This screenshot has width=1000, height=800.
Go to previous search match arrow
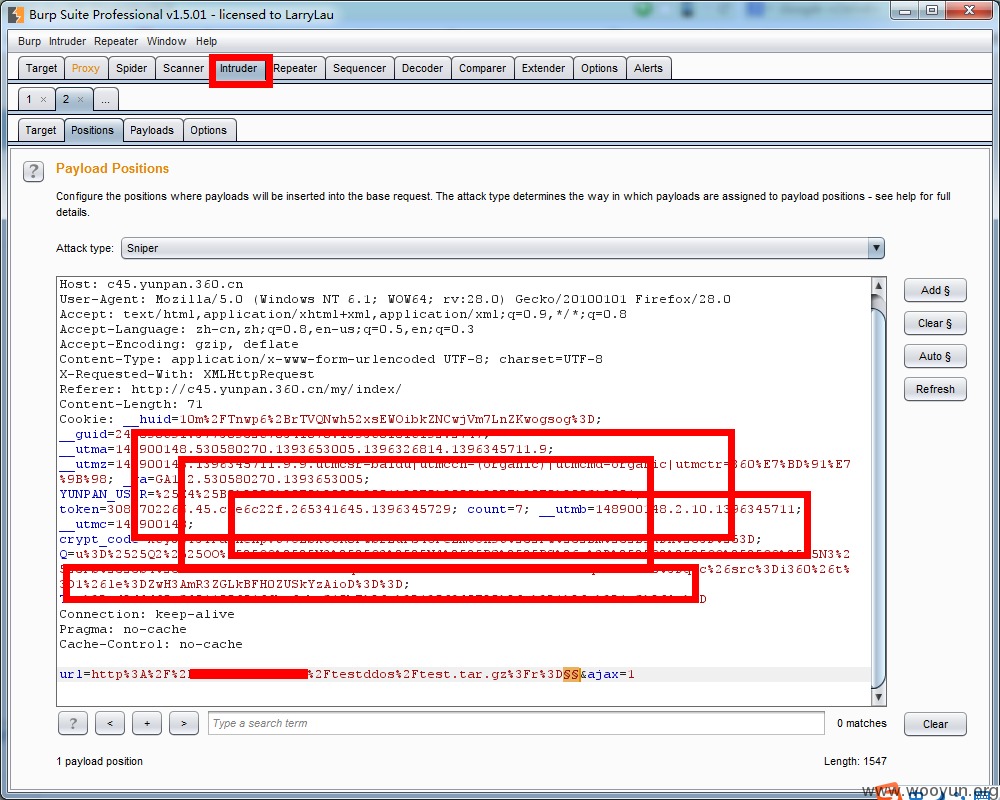tap(110, 723)
